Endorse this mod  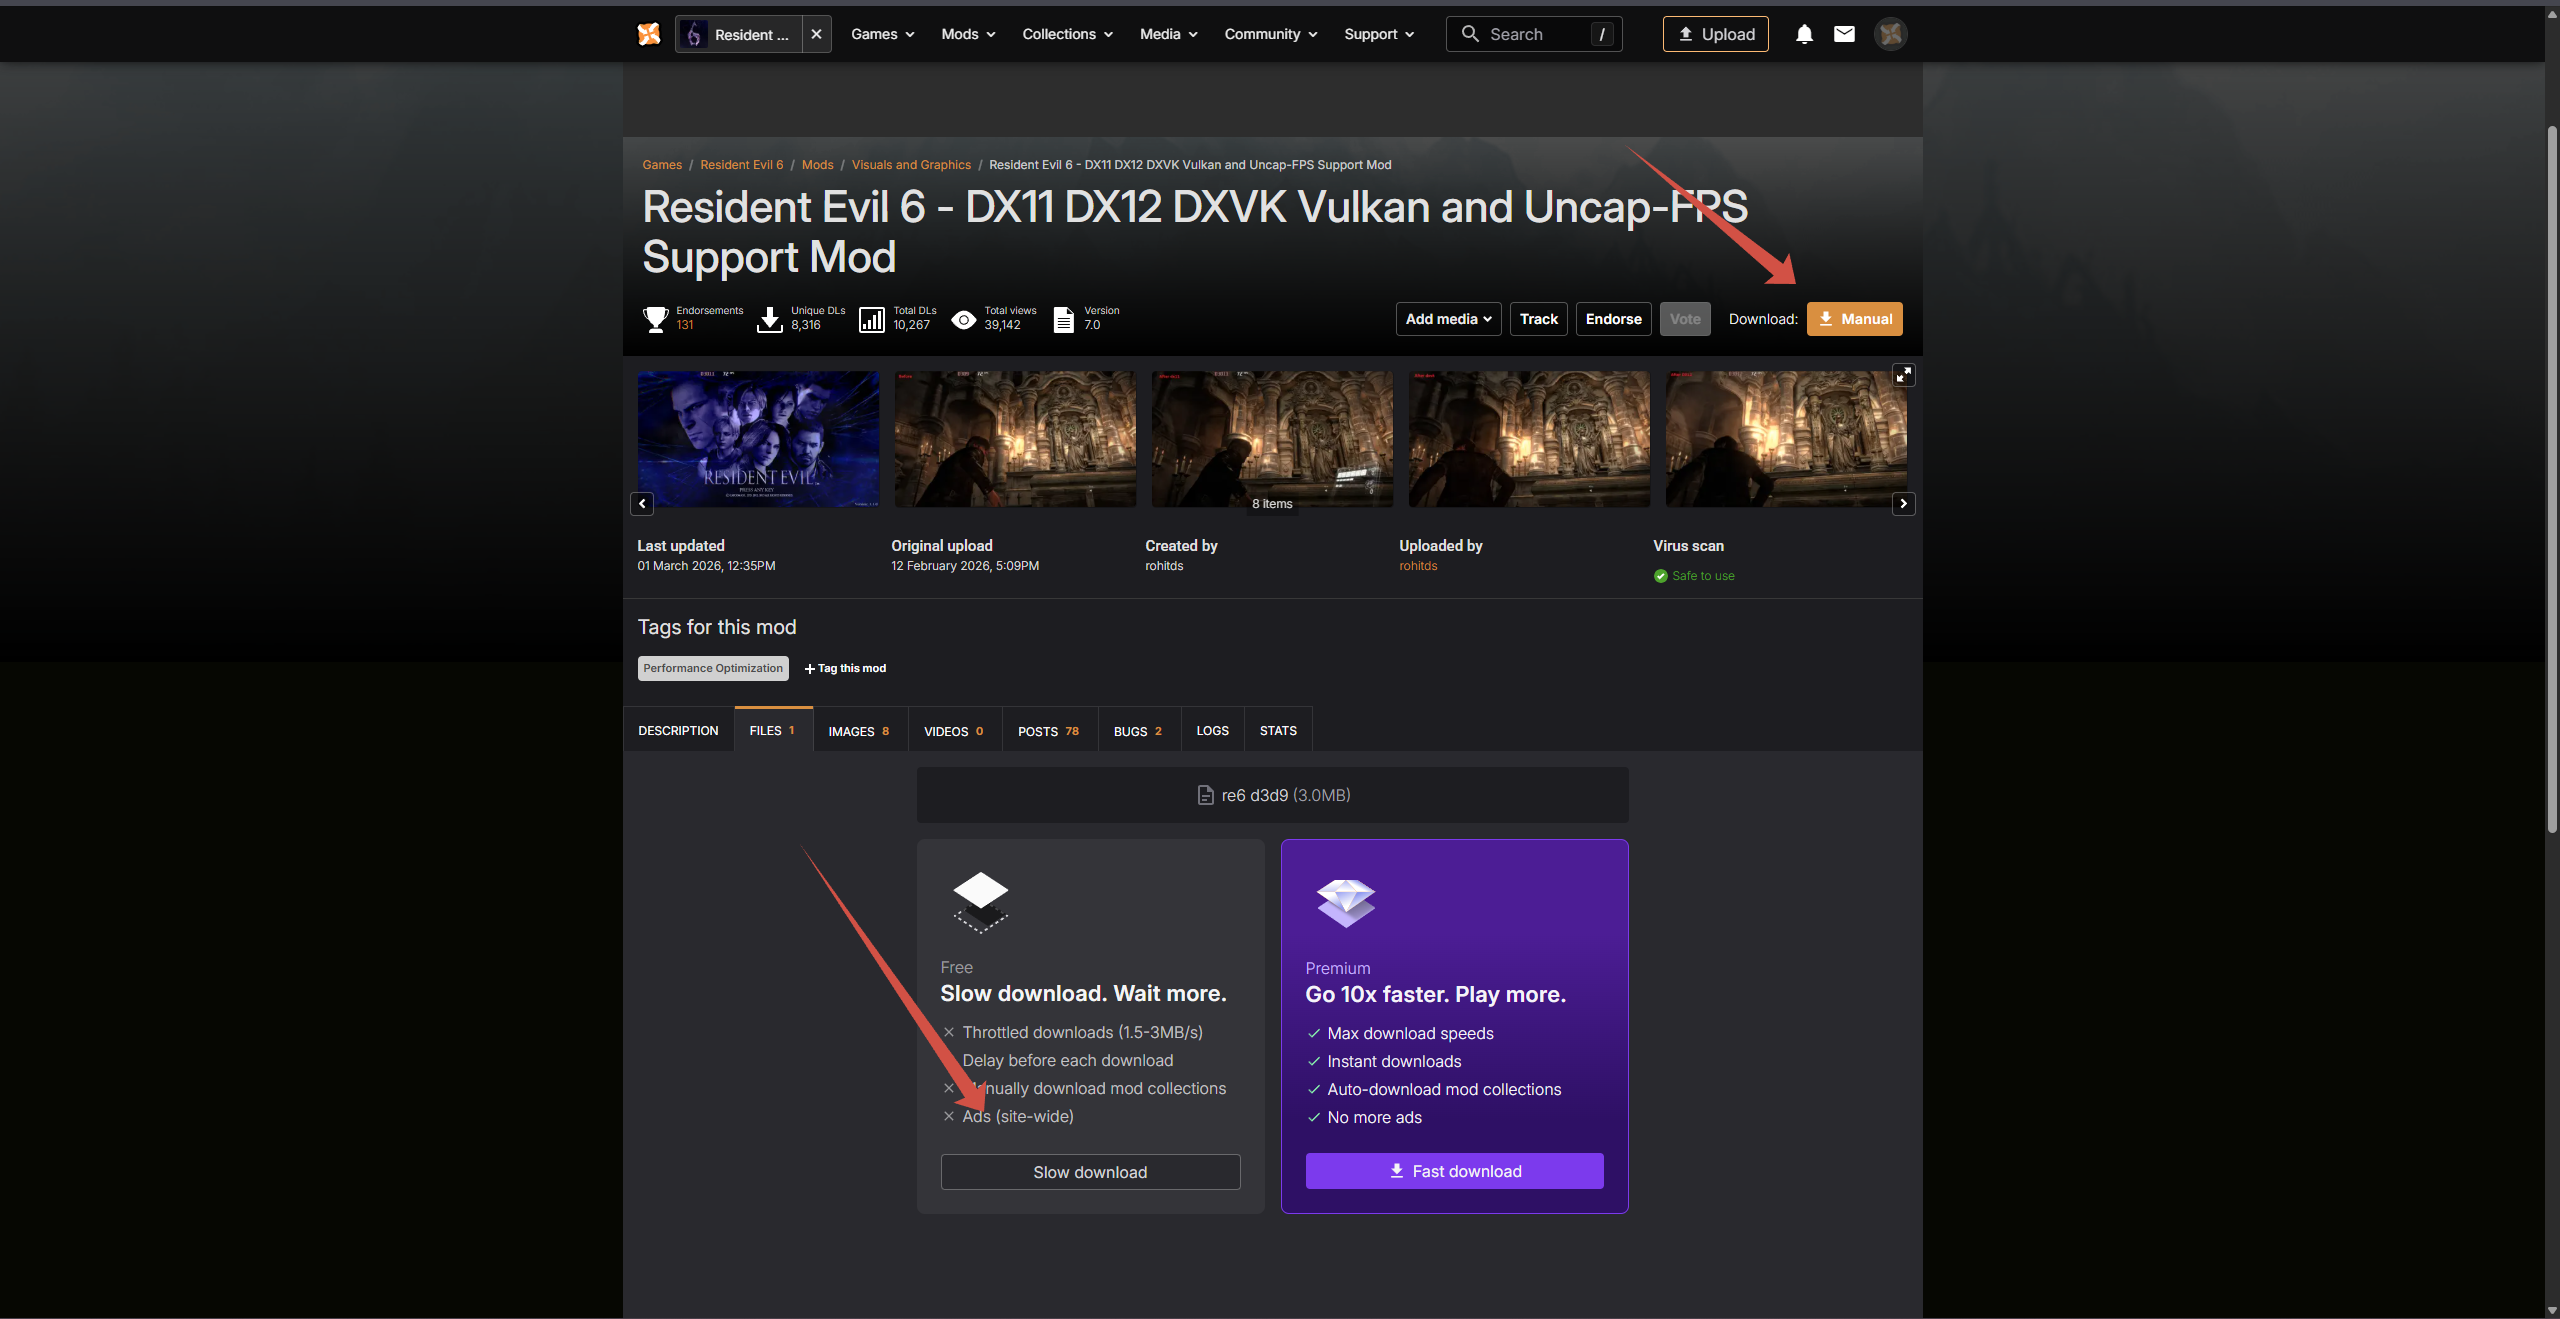point(1614,319)
